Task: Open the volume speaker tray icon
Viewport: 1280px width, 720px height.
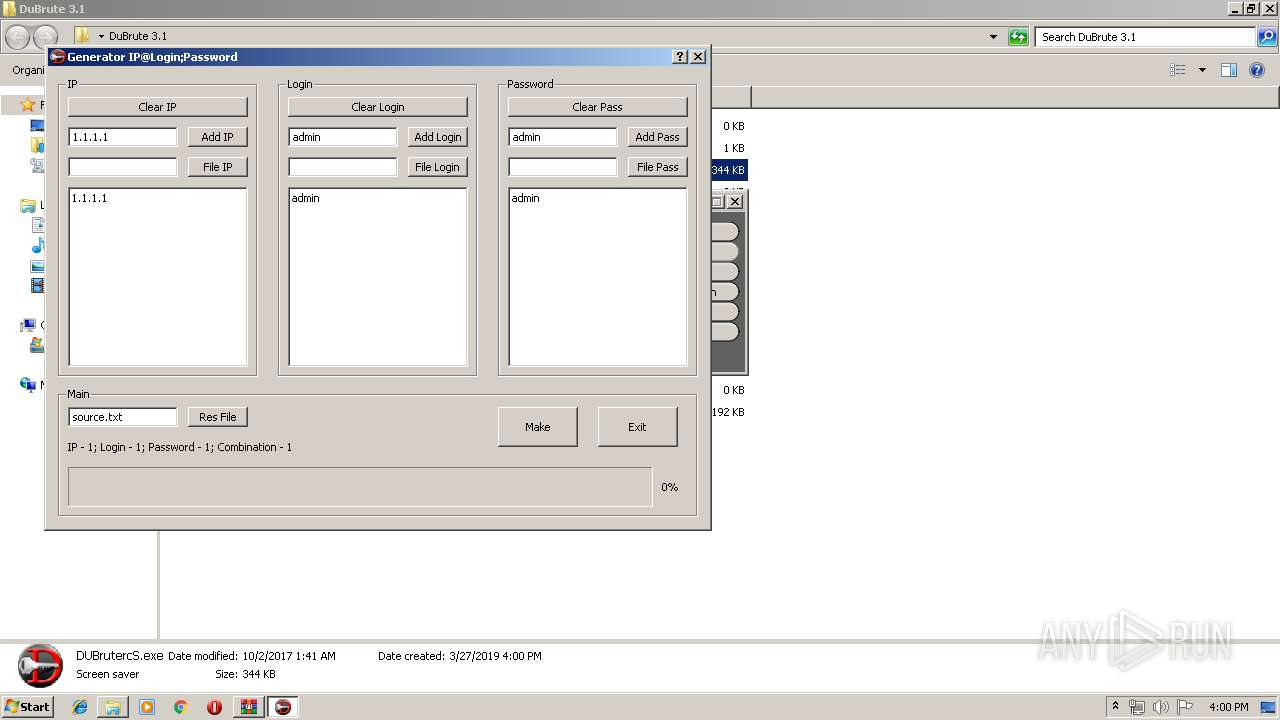Action: [x=1160, y=707]
